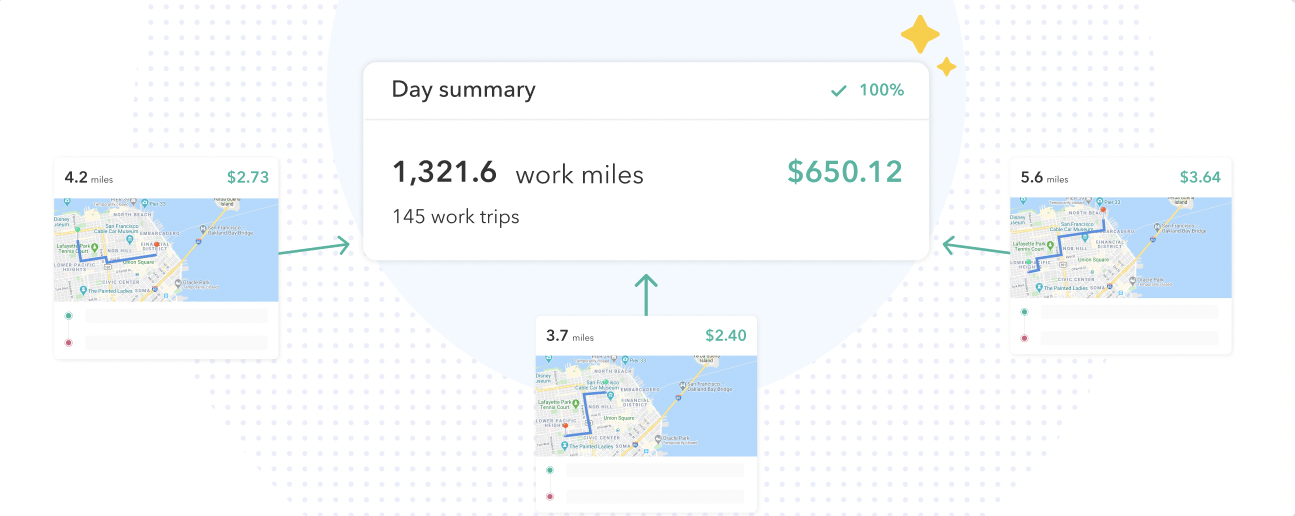Click the upward arrow above the 3.7 miles card
Image resolution: width=1295 pixels, height=516 pixels.
(x=647, y=295)
